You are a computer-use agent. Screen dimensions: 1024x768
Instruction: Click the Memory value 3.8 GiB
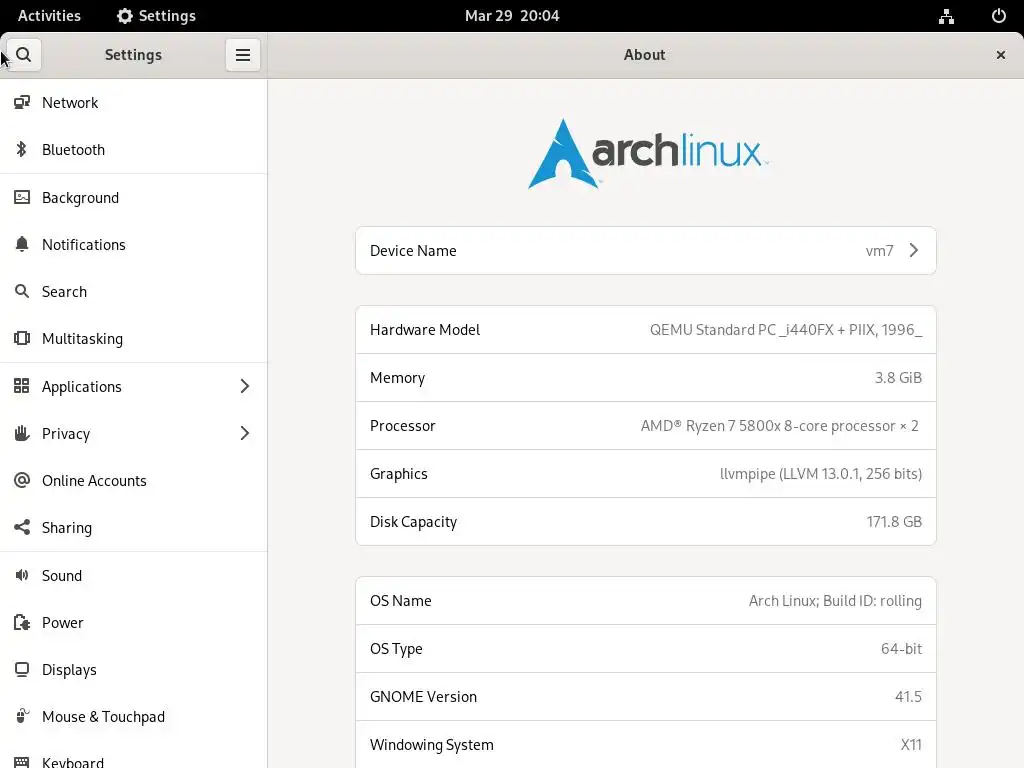898,377
